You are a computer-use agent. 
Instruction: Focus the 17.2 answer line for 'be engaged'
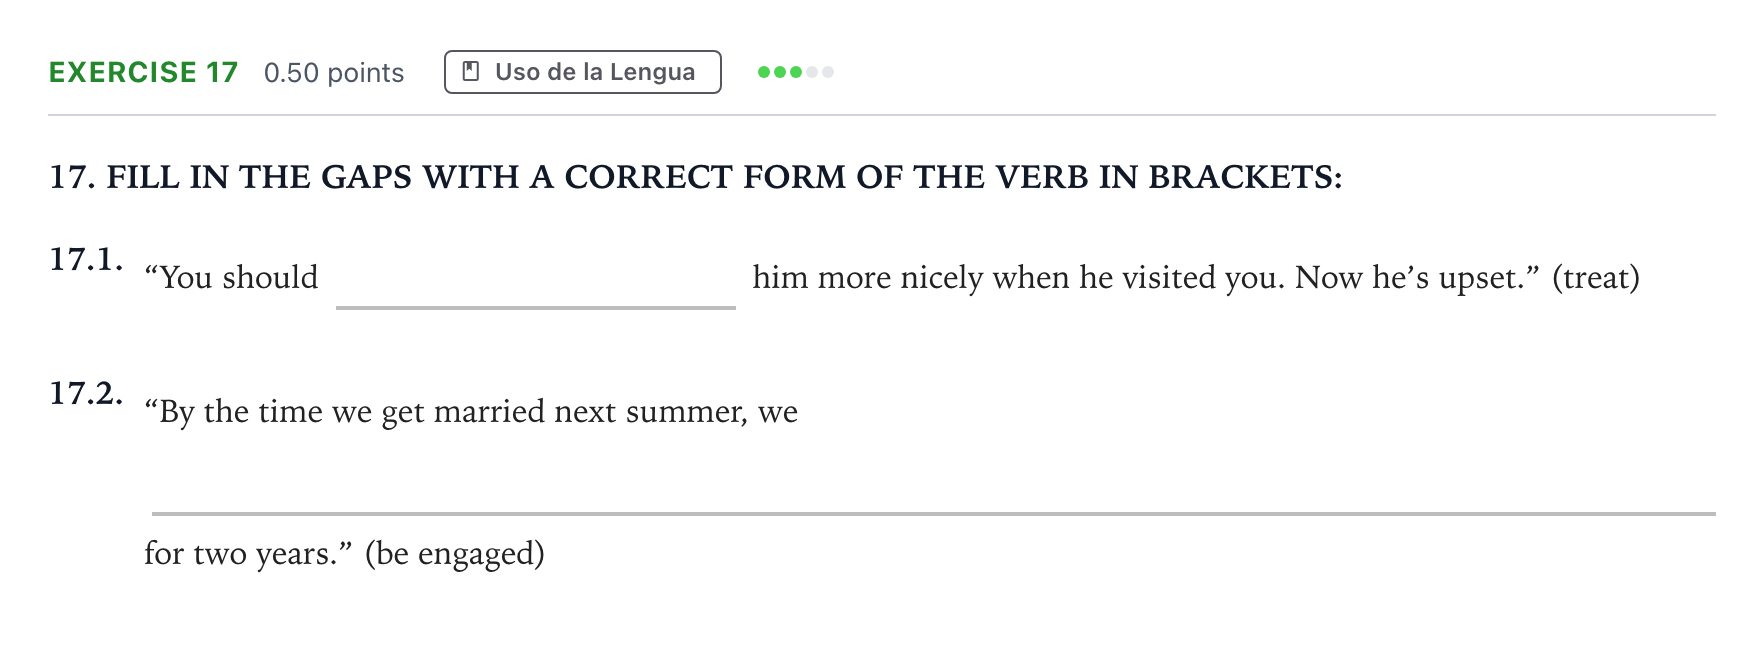pos(934,488)
